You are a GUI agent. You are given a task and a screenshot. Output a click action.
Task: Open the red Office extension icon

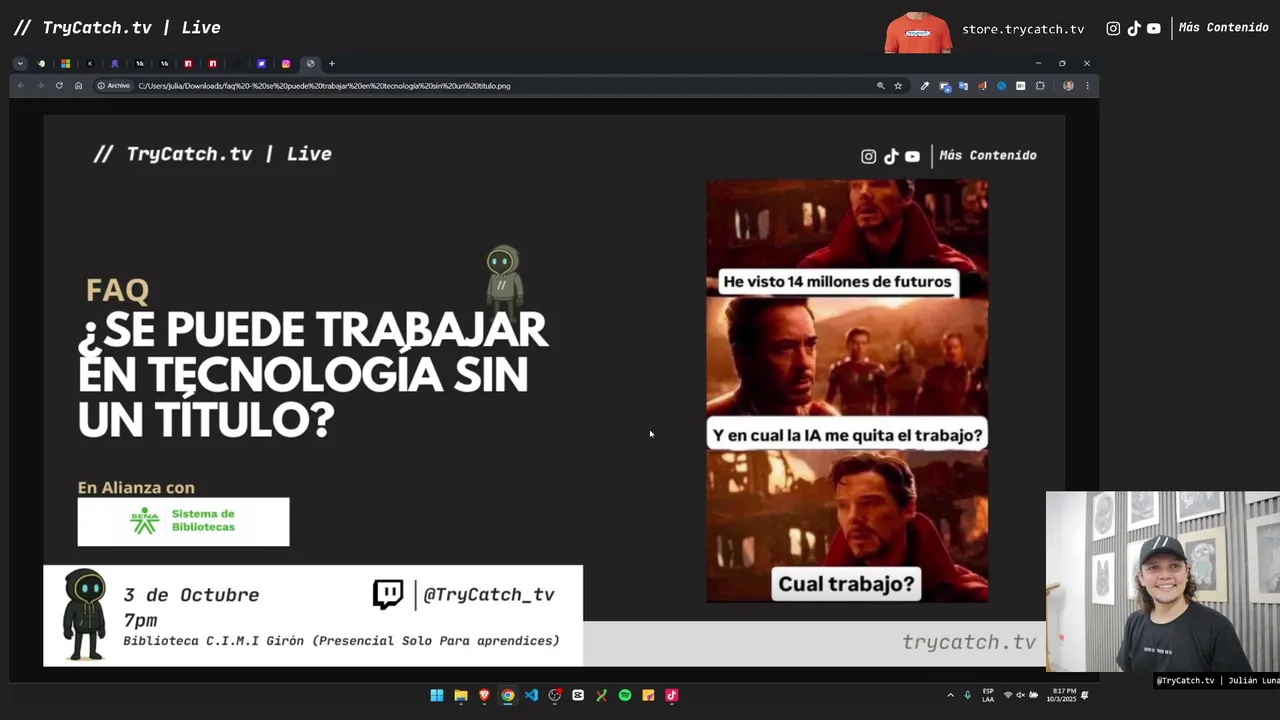[x=982, y=86]
